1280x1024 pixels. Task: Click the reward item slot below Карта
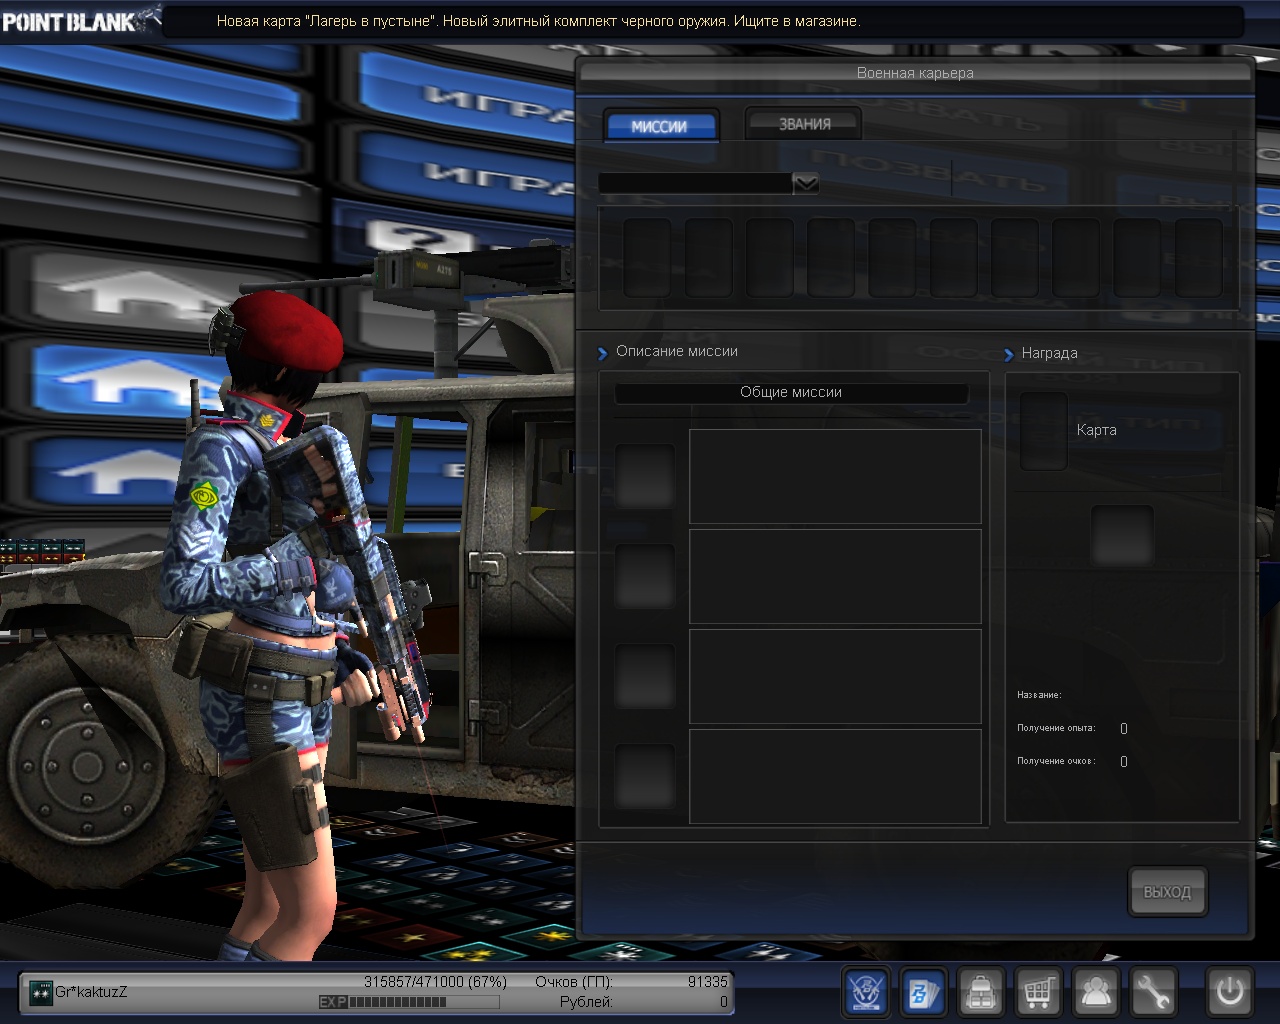pyautogui.click(x=1122, y=536)
